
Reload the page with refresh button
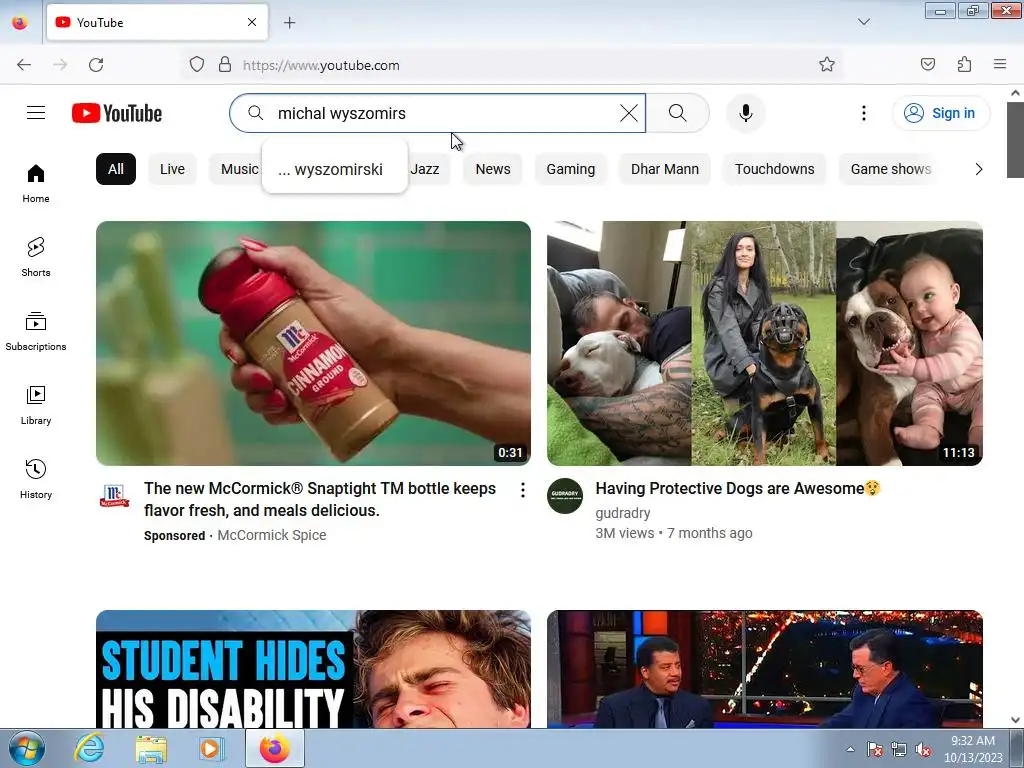click(x=96, y=65)
